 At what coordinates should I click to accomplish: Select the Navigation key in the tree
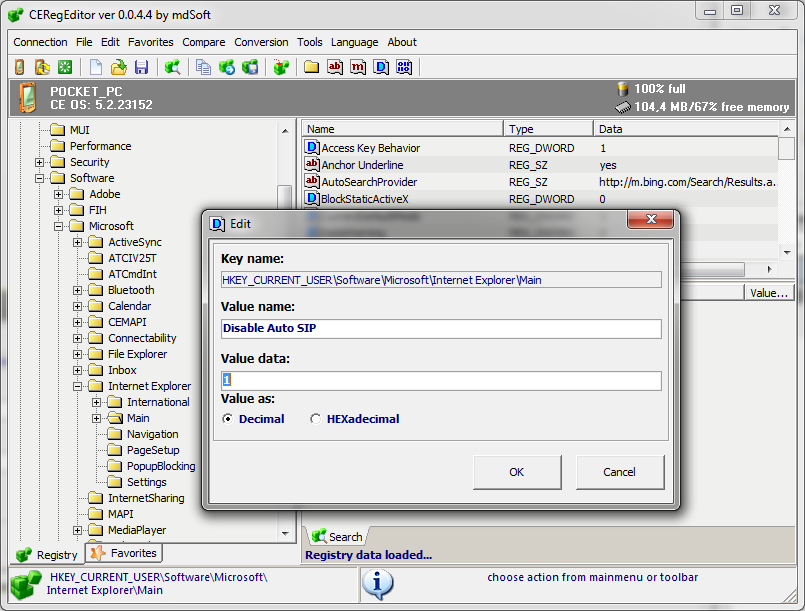coord(152,434)
